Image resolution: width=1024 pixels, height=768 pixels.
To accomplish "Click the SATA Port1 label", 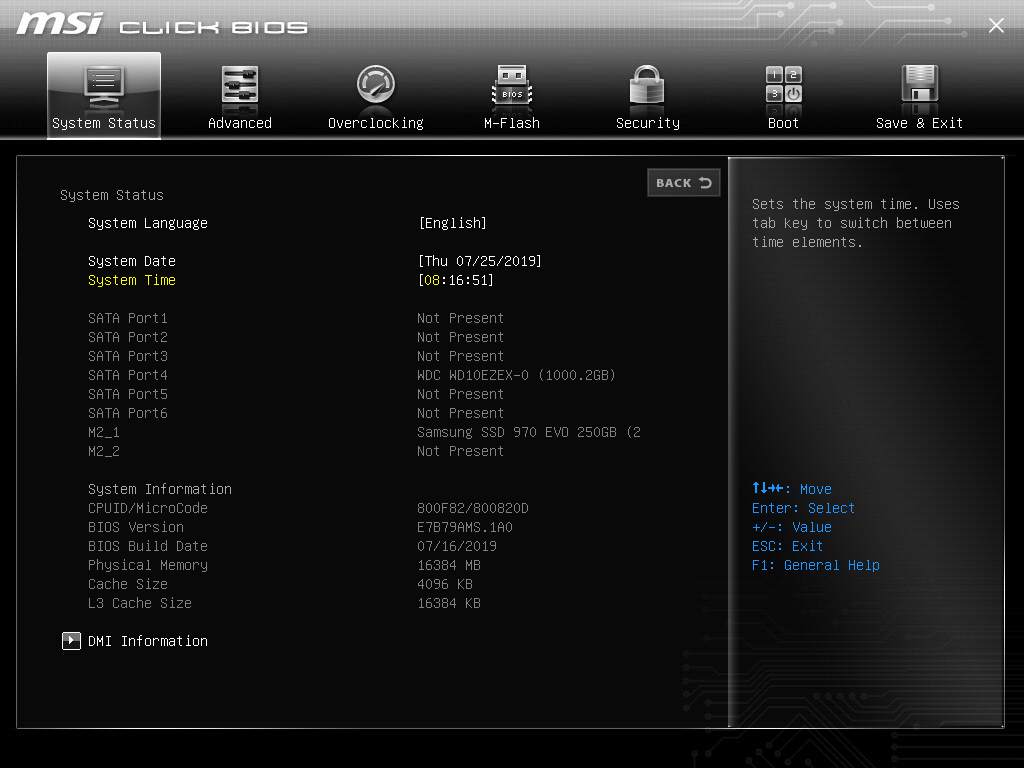I will pyautogui.click(x=128, y=318).
